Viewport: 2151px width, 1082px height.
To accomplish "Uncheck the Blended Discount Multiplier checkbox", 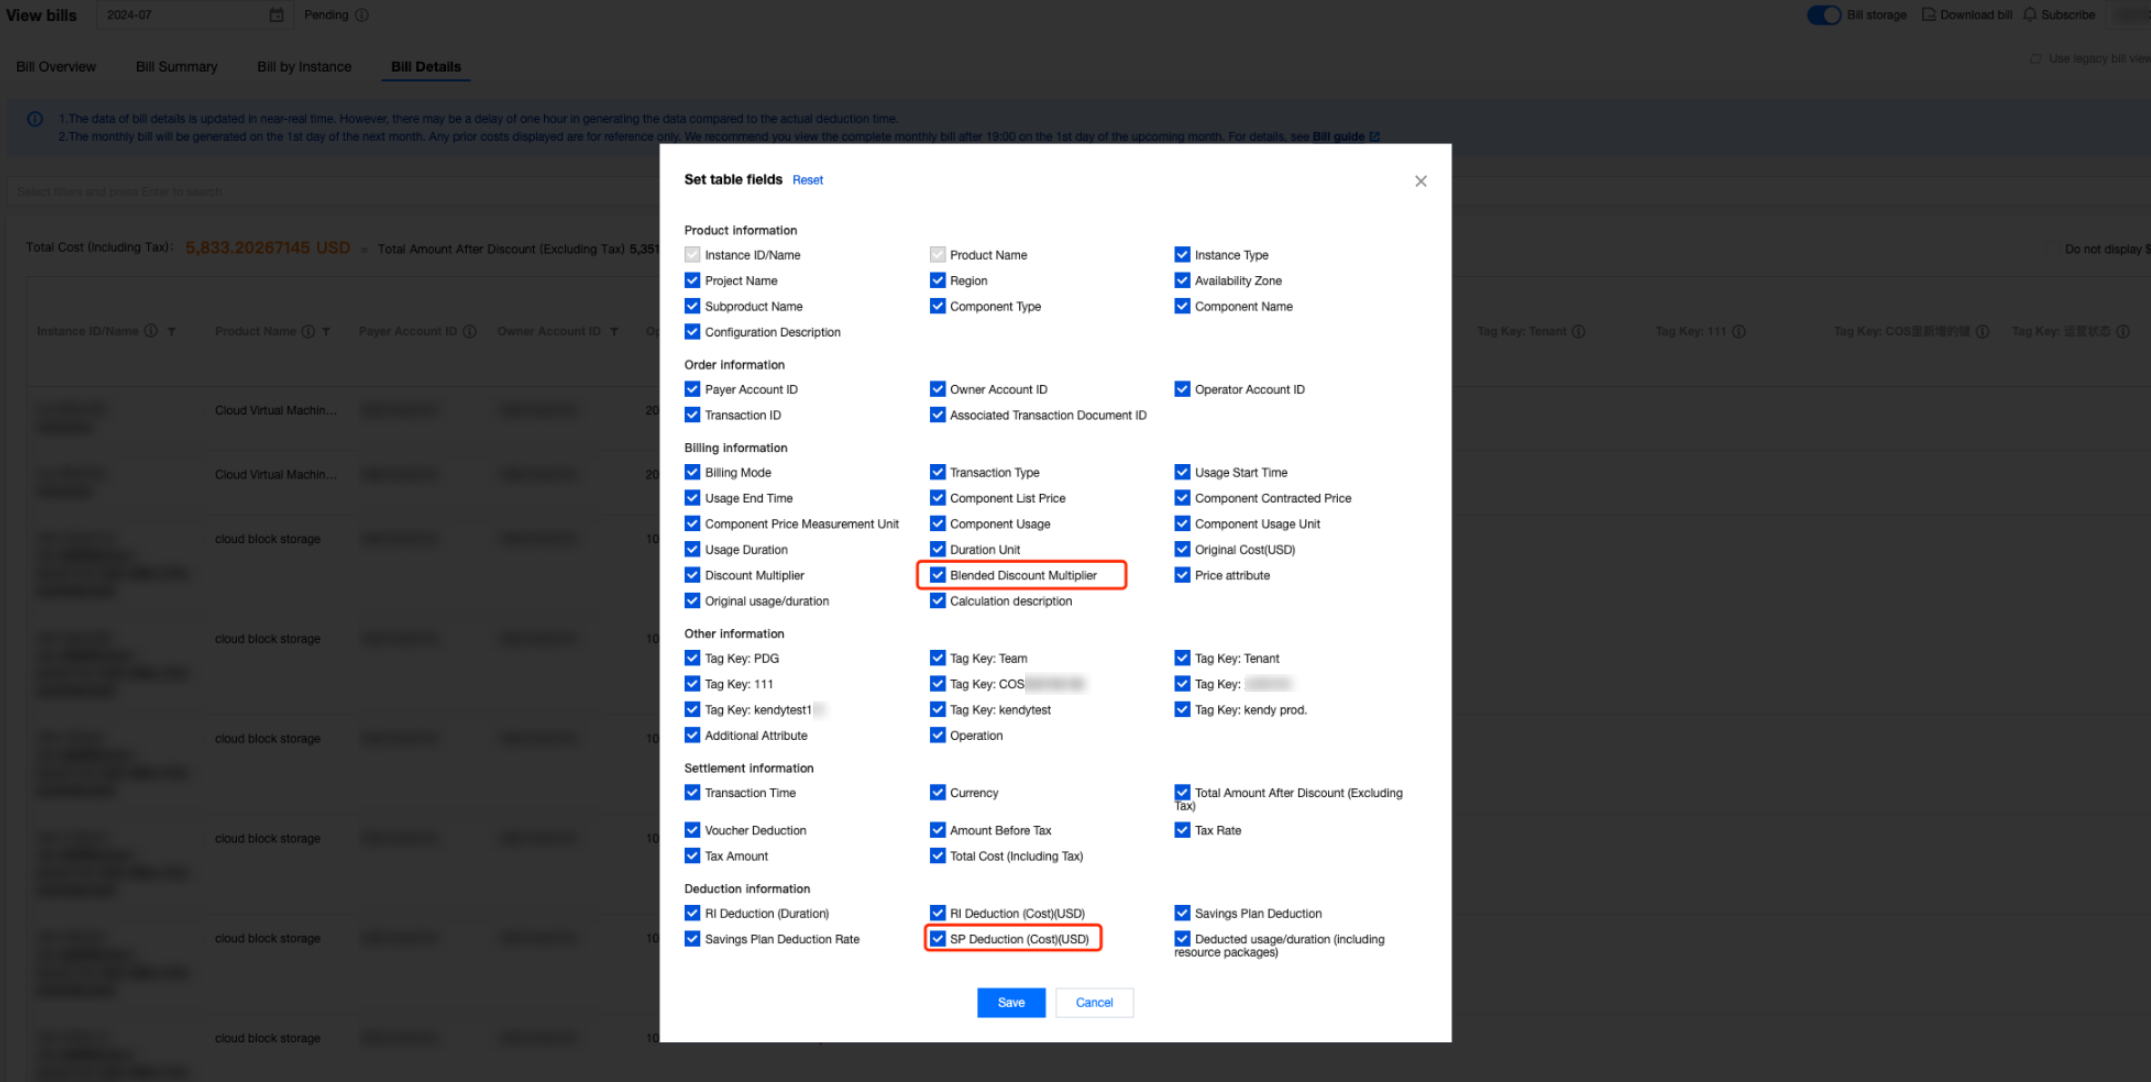I will click(937, 575).
